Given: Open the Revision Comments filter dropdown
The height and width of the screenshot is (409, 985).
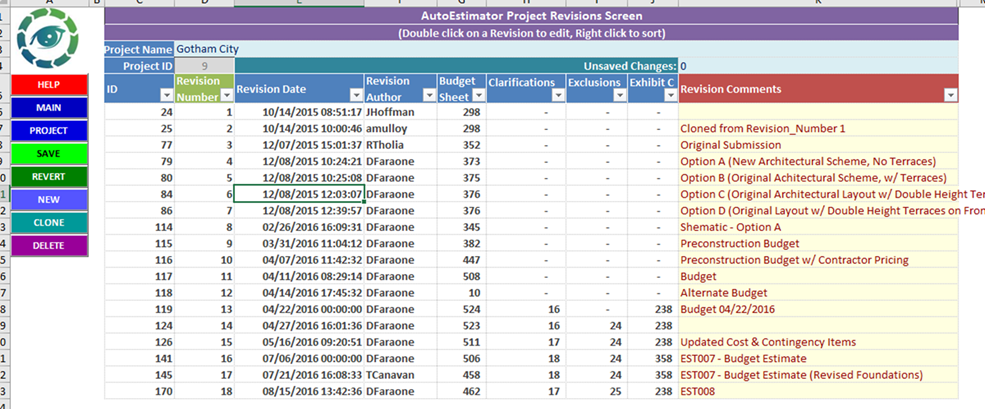Looking at the screenshot, I should (x=950, y=95).
